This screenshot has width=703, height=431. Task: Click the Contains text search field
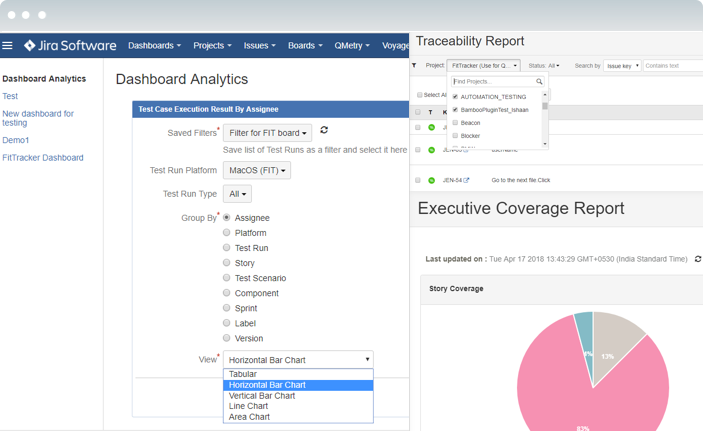coord(673,66)
